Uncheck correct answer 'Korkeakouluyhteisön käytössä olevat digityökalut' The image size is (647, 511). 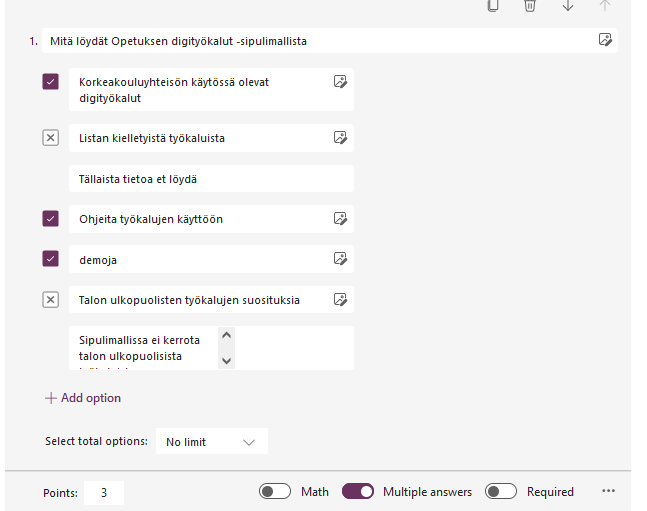pyautogui.click(x=51, y=82)
